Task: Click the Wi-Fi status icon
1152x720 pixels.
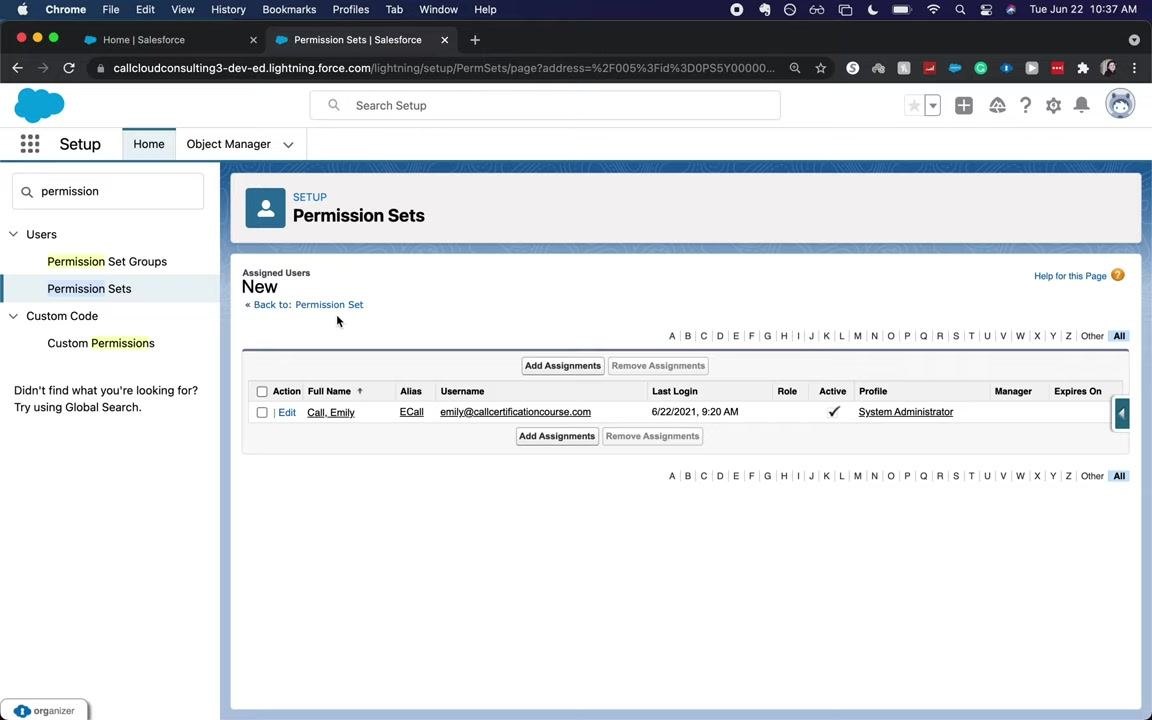Action: tap(933, 10)
